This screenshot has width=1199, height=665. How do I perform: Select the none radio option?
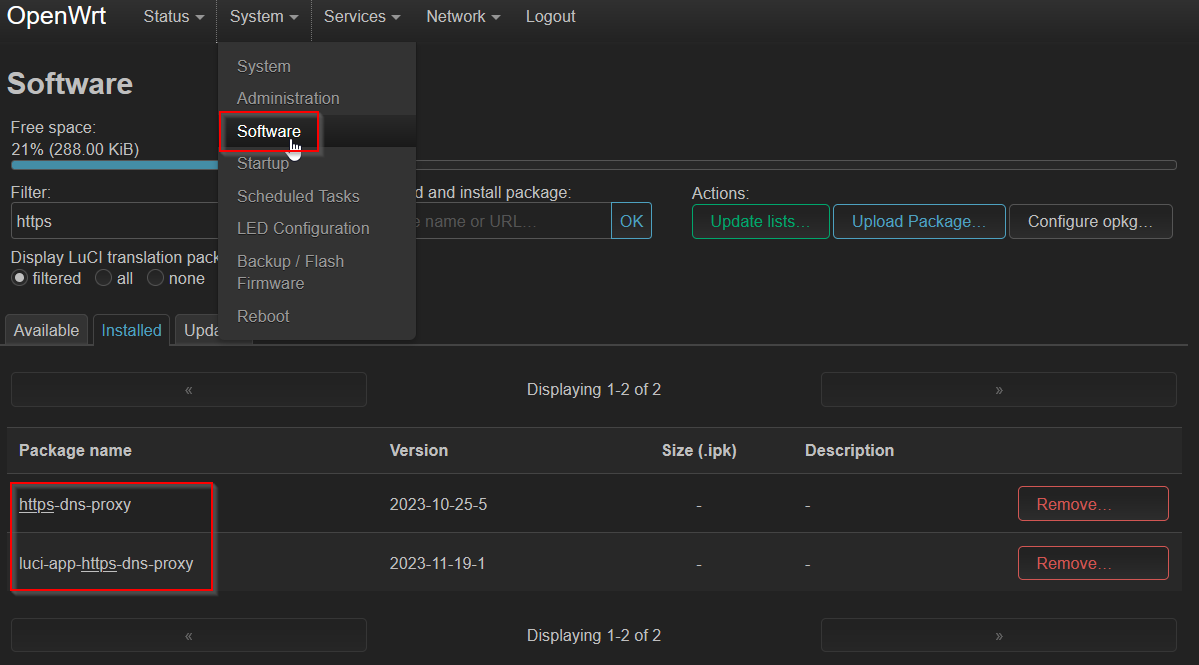pos(155,278)
